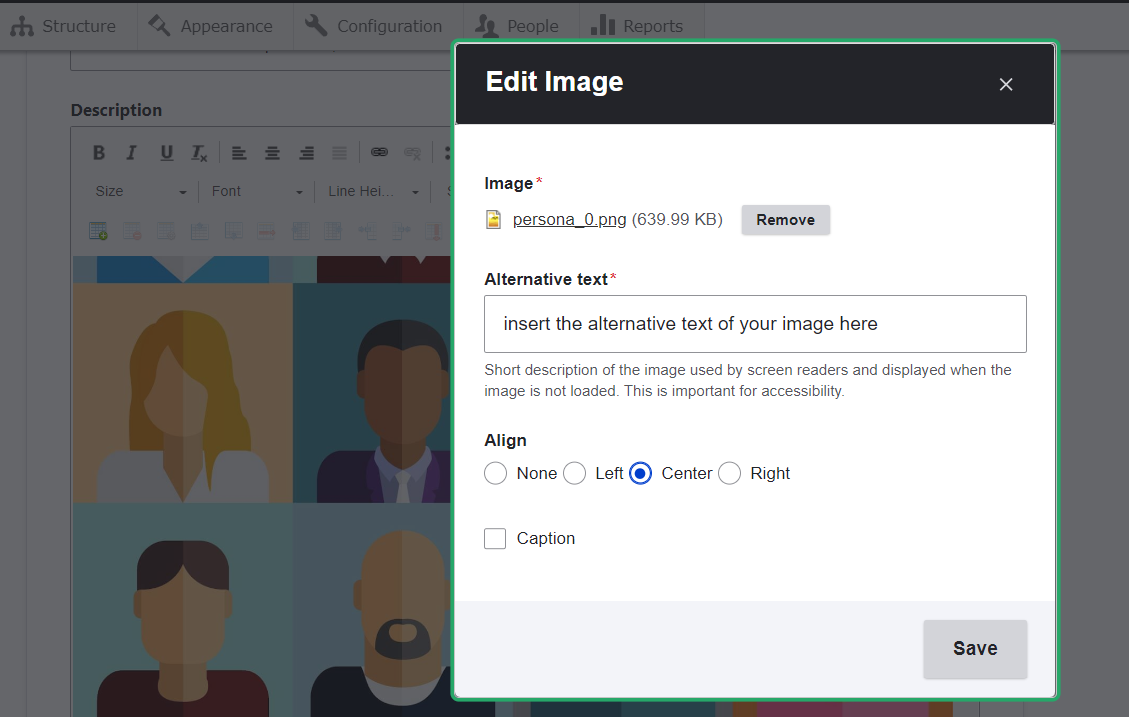Viewport: 1129px width, 717px height.
Task: Select the Center alignment radio button
Action: point(640,473)
